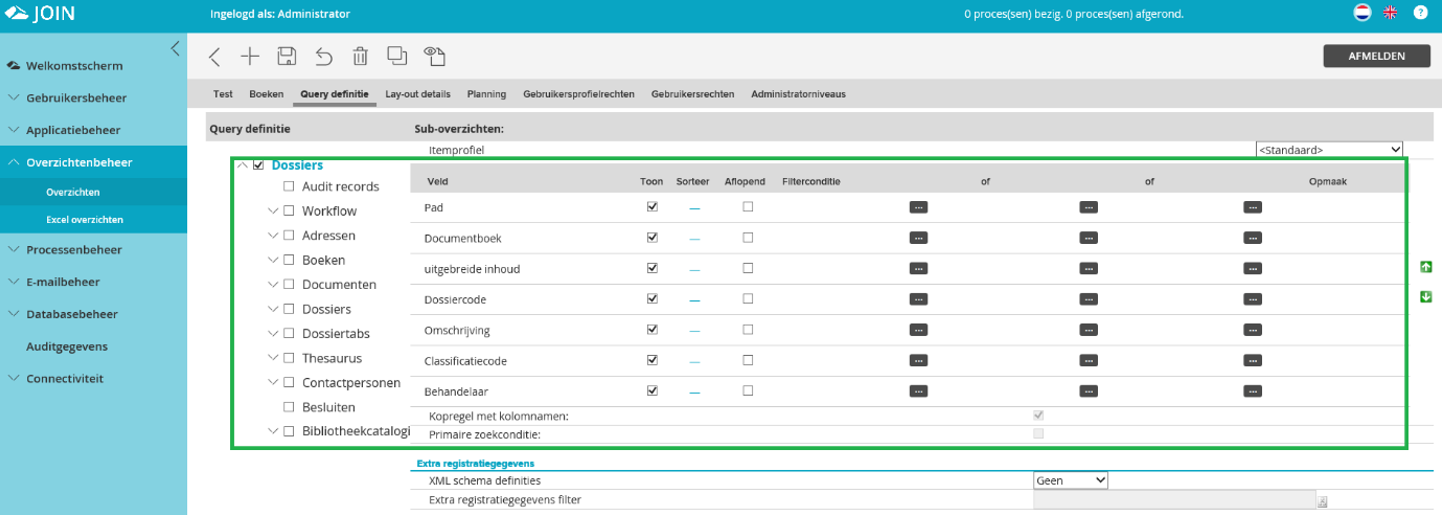Open Excel overzichten in the sidebar
1442x515 pixels.
coord(84,220)
